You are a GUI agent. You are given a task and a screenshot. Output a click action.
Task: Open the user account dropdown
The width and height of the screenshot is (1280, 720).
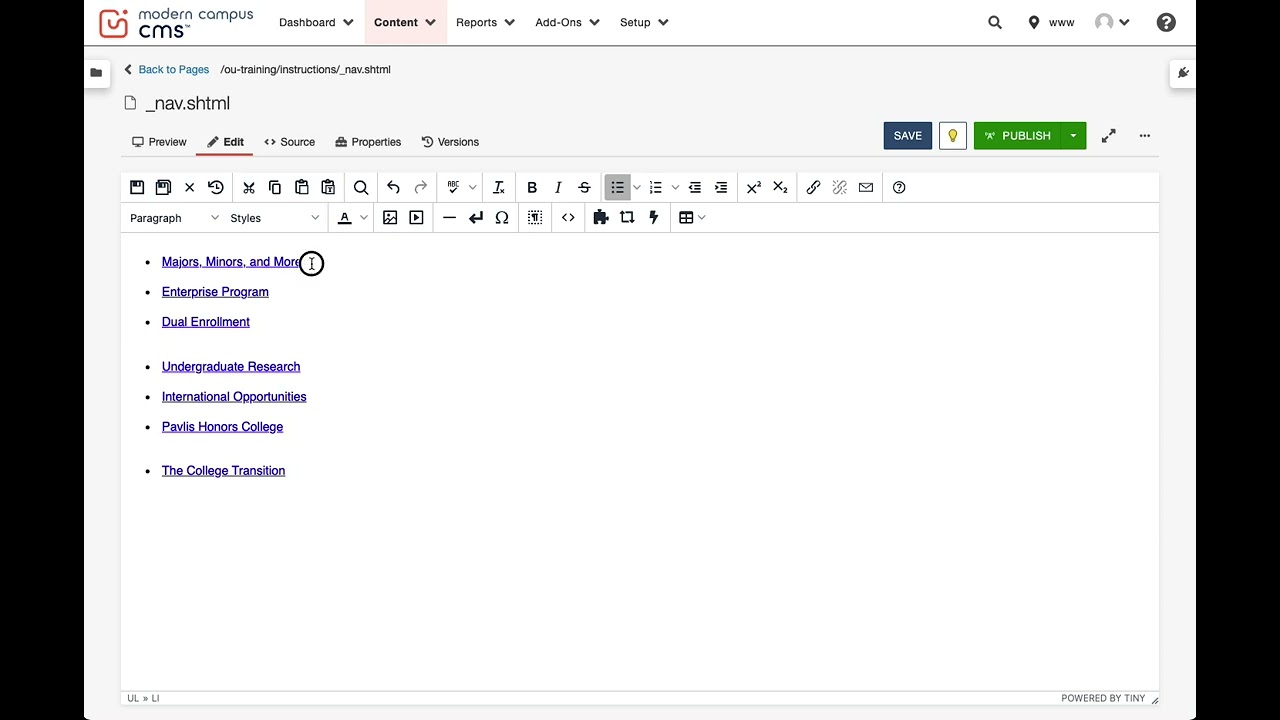pyautogui.click(x=1112, y=22)
